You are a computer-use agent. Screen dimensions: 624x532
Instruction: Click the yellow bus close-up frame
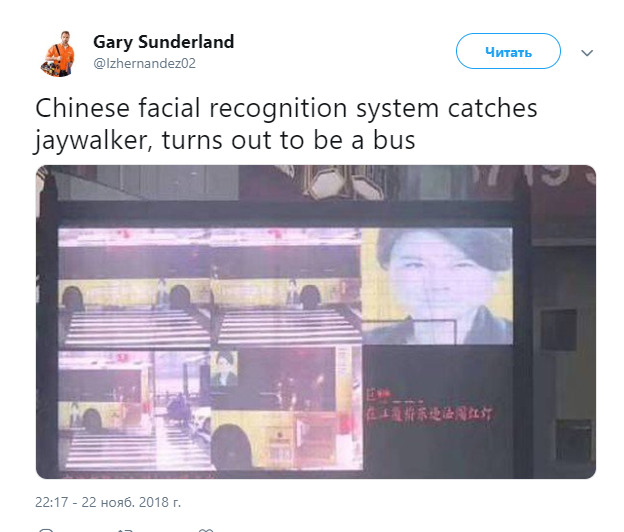click(287, 408)
